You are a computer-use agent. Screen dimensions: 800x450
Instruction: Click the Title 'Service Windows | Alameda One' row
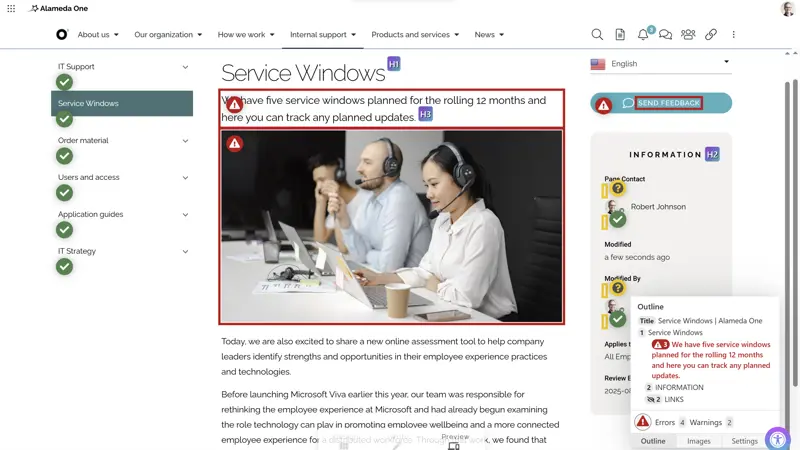click(x=701, y=321)
